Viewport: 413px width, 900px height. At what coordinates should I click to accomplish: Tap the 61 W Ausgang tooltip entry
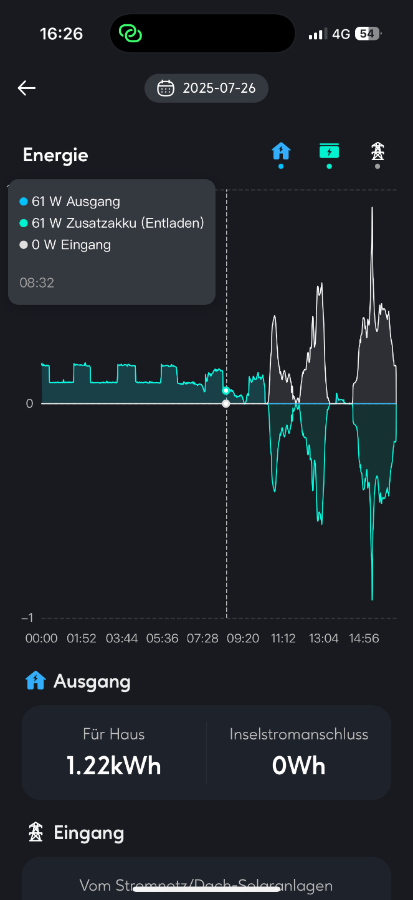coord(70,201)
